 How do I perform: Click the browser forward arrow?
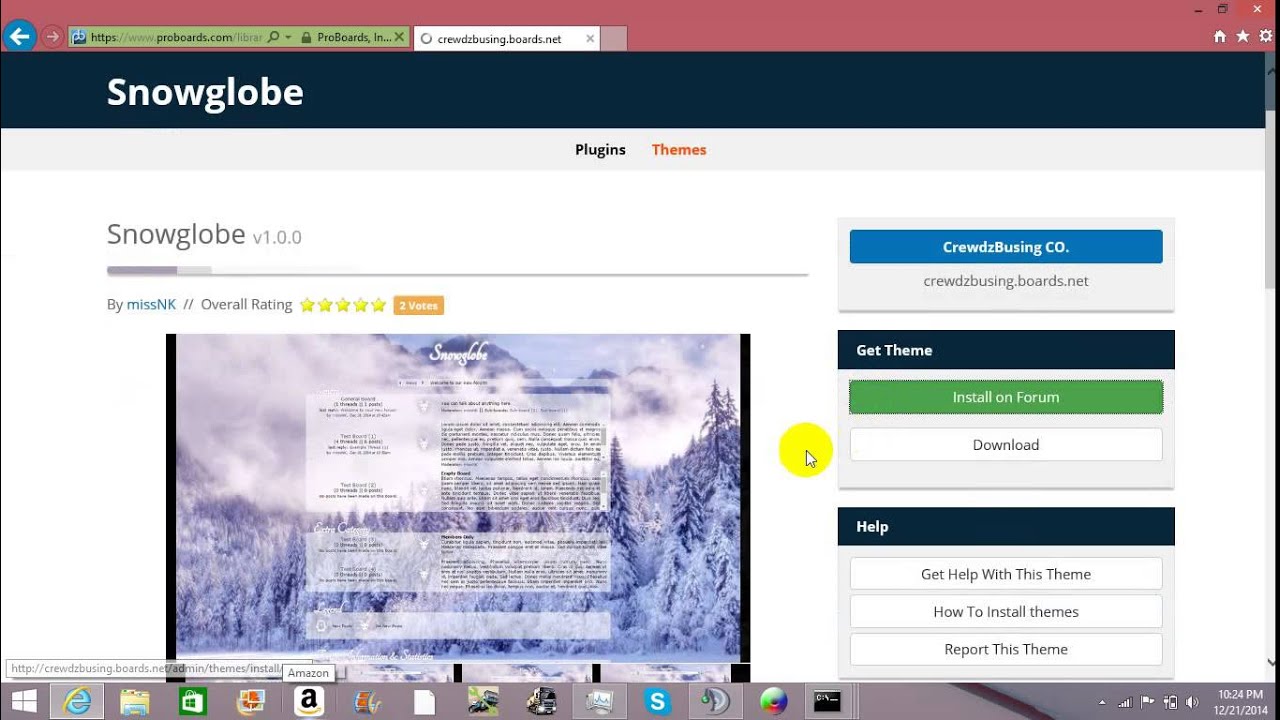pos(53,37)
